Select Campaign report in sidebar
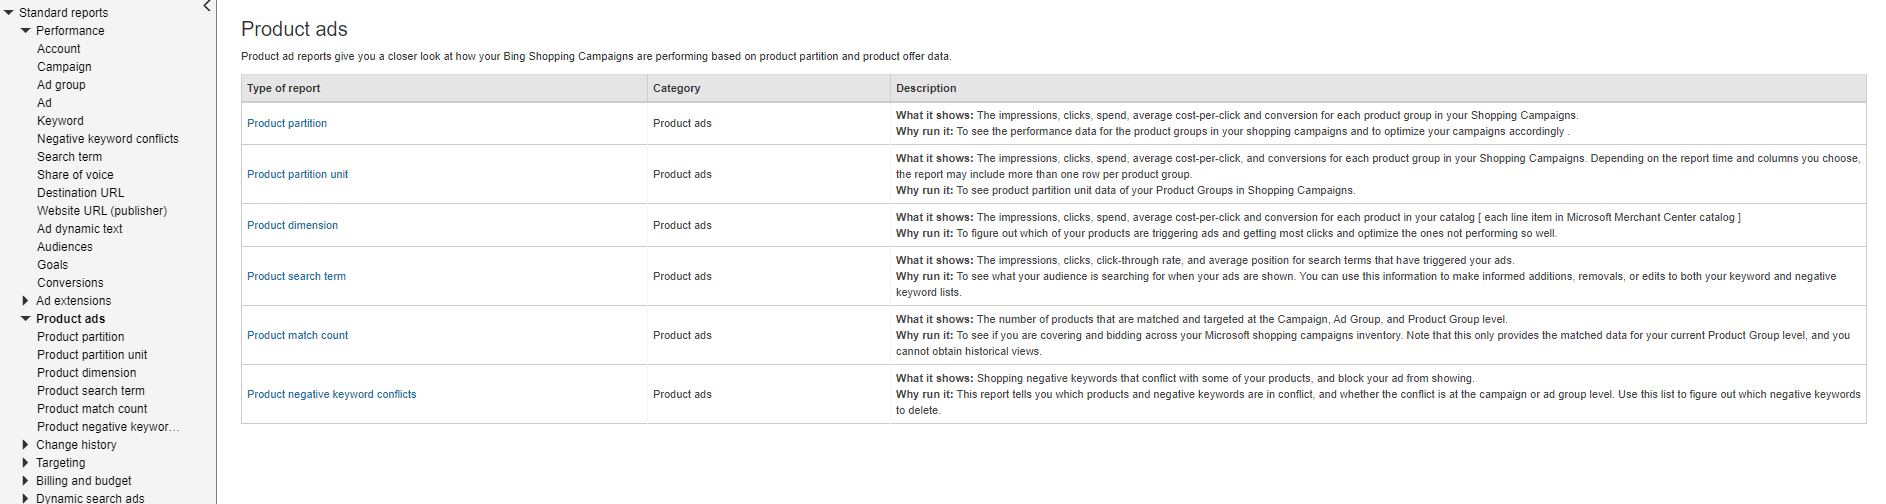The height and width of the screenshot is (504, 1886). click(x=64, y=67)
